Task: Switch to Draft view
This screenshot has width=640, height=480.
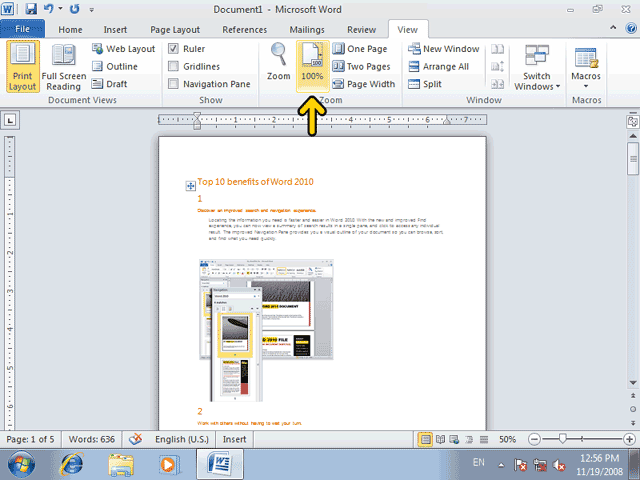Action: click(109, 84)
